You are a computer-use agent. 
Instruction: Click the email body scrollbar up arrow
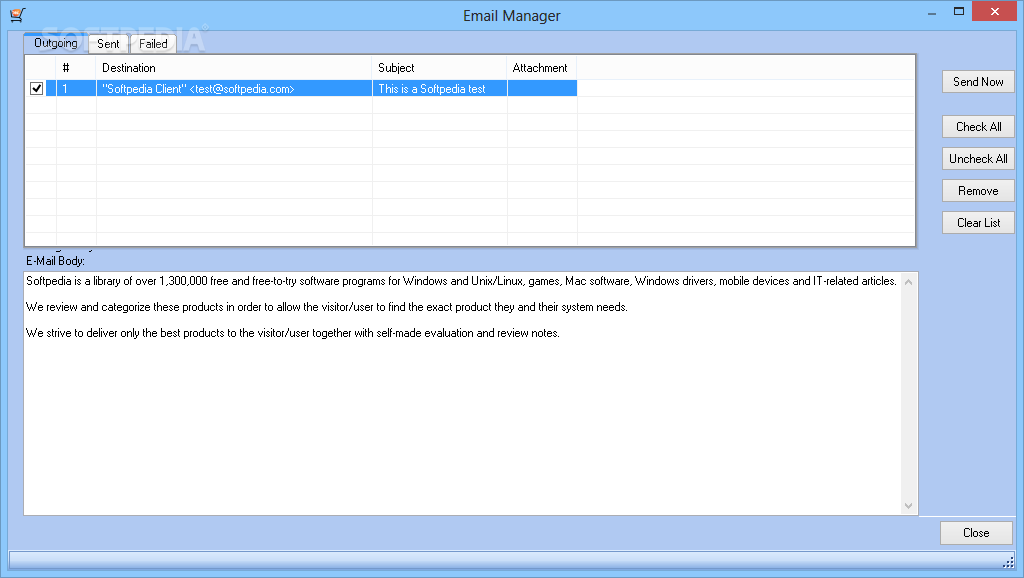point(908,282)
